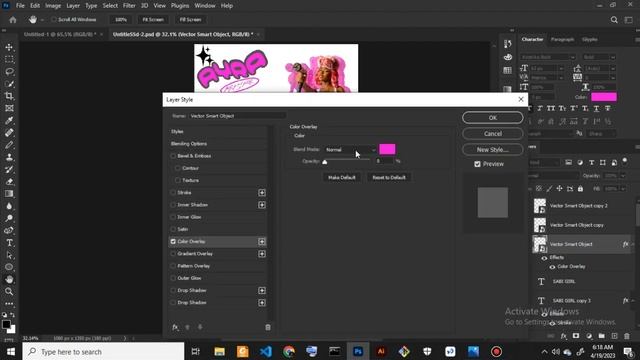Open the tool preset dropdown beside Hand icon
Image resolution: width=640 pixels, height=360 pixels.
(42, 20)
